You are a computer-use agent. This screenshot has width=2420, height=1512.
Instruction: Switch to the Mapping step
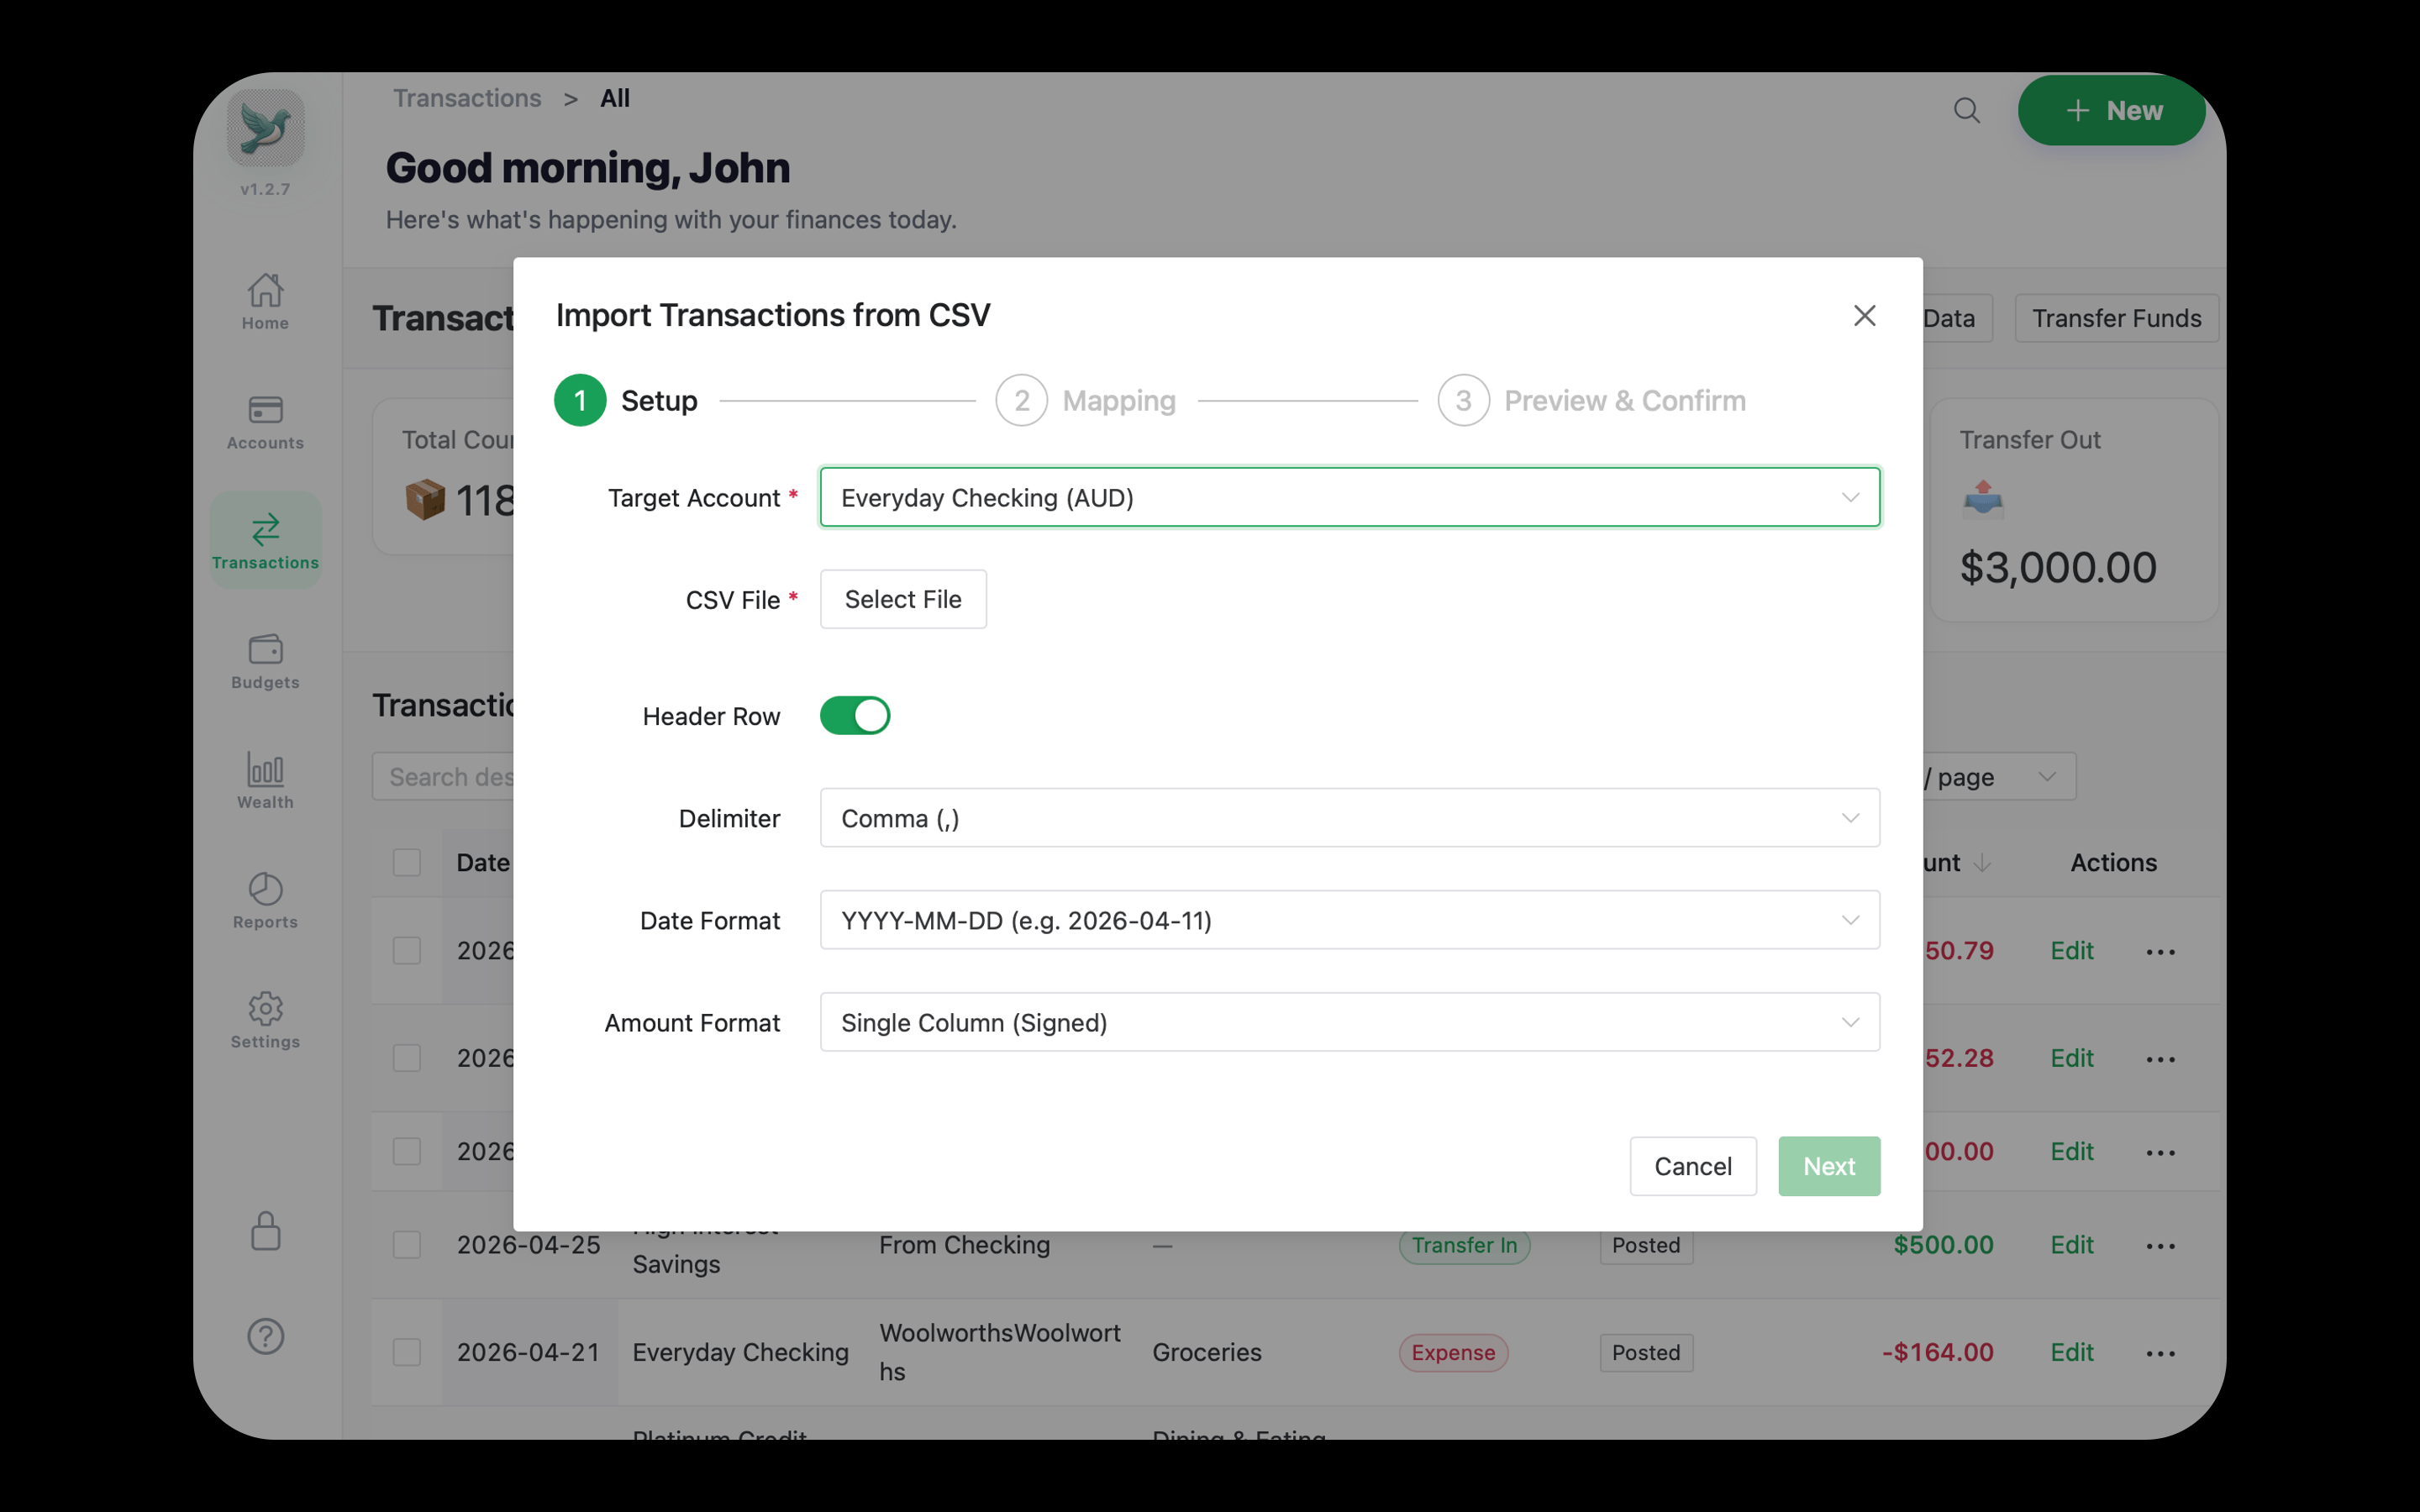[x=1021, y=400]
